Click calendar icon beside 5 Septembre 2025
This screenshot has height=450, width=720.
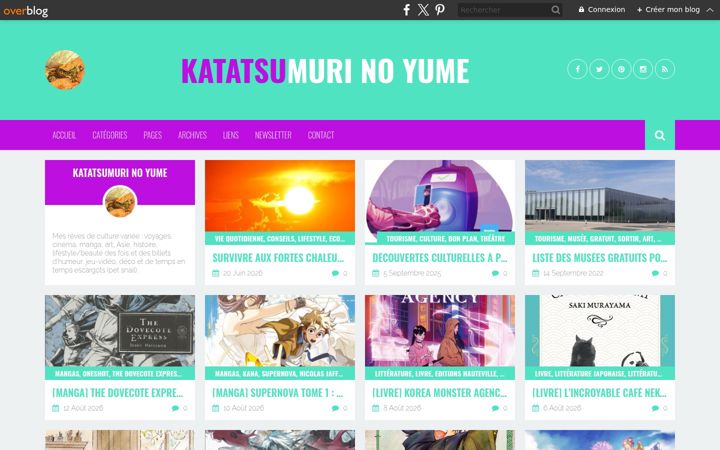(x=375, y=273)
